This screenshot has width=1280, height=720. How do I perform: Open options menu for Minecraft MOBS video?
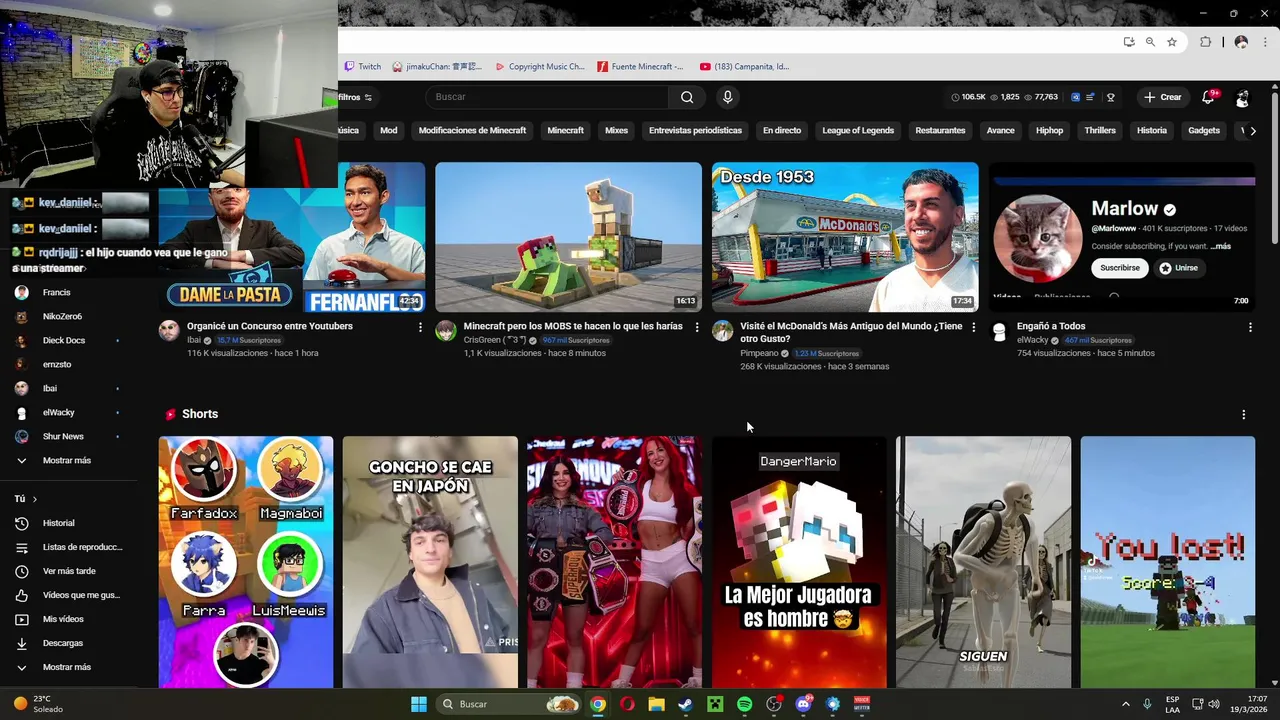pyautogui.click(x=697, y=327)
